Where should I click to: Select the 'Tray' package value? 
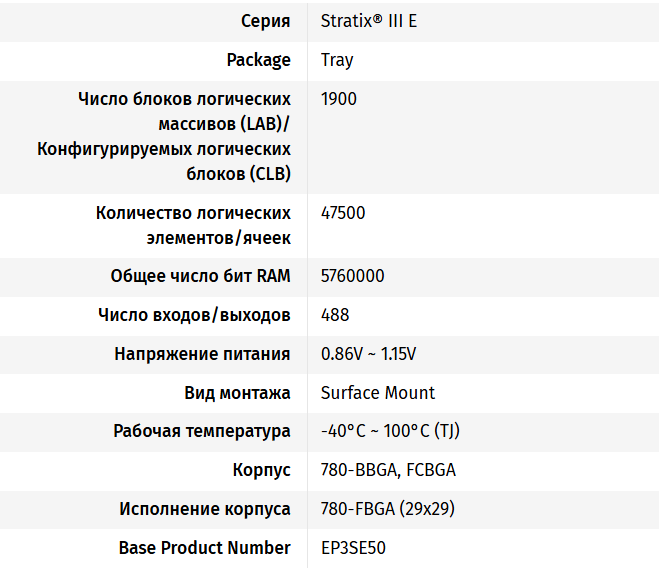tap(337, 60)
